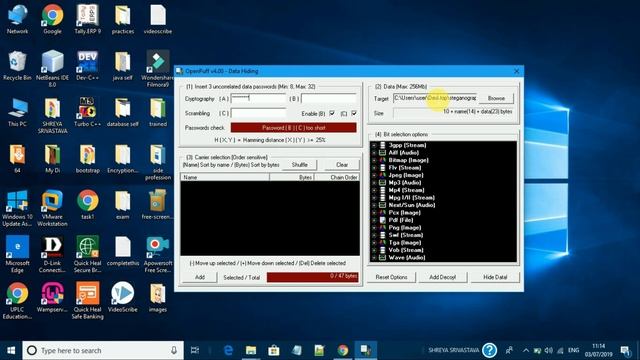The image size is (640, 360).
Task: Expand the Wave (Audio) node
Action: click(x=374, y=258)
